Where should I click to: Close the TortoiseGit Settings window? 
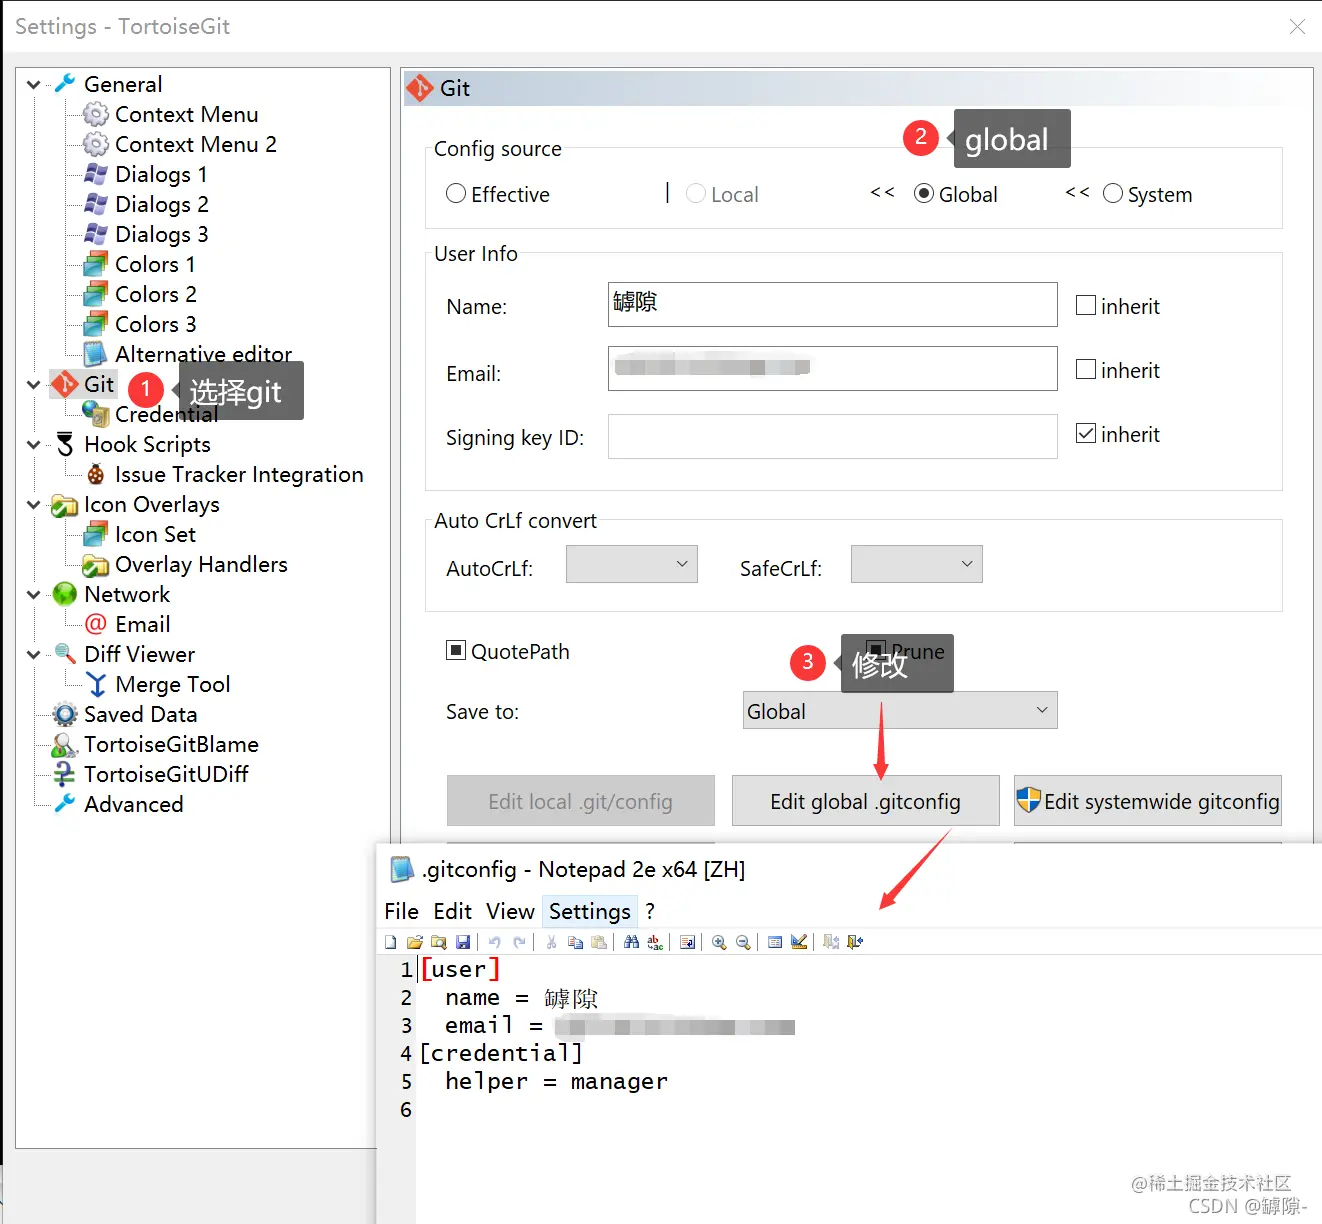click(1297, 26)
